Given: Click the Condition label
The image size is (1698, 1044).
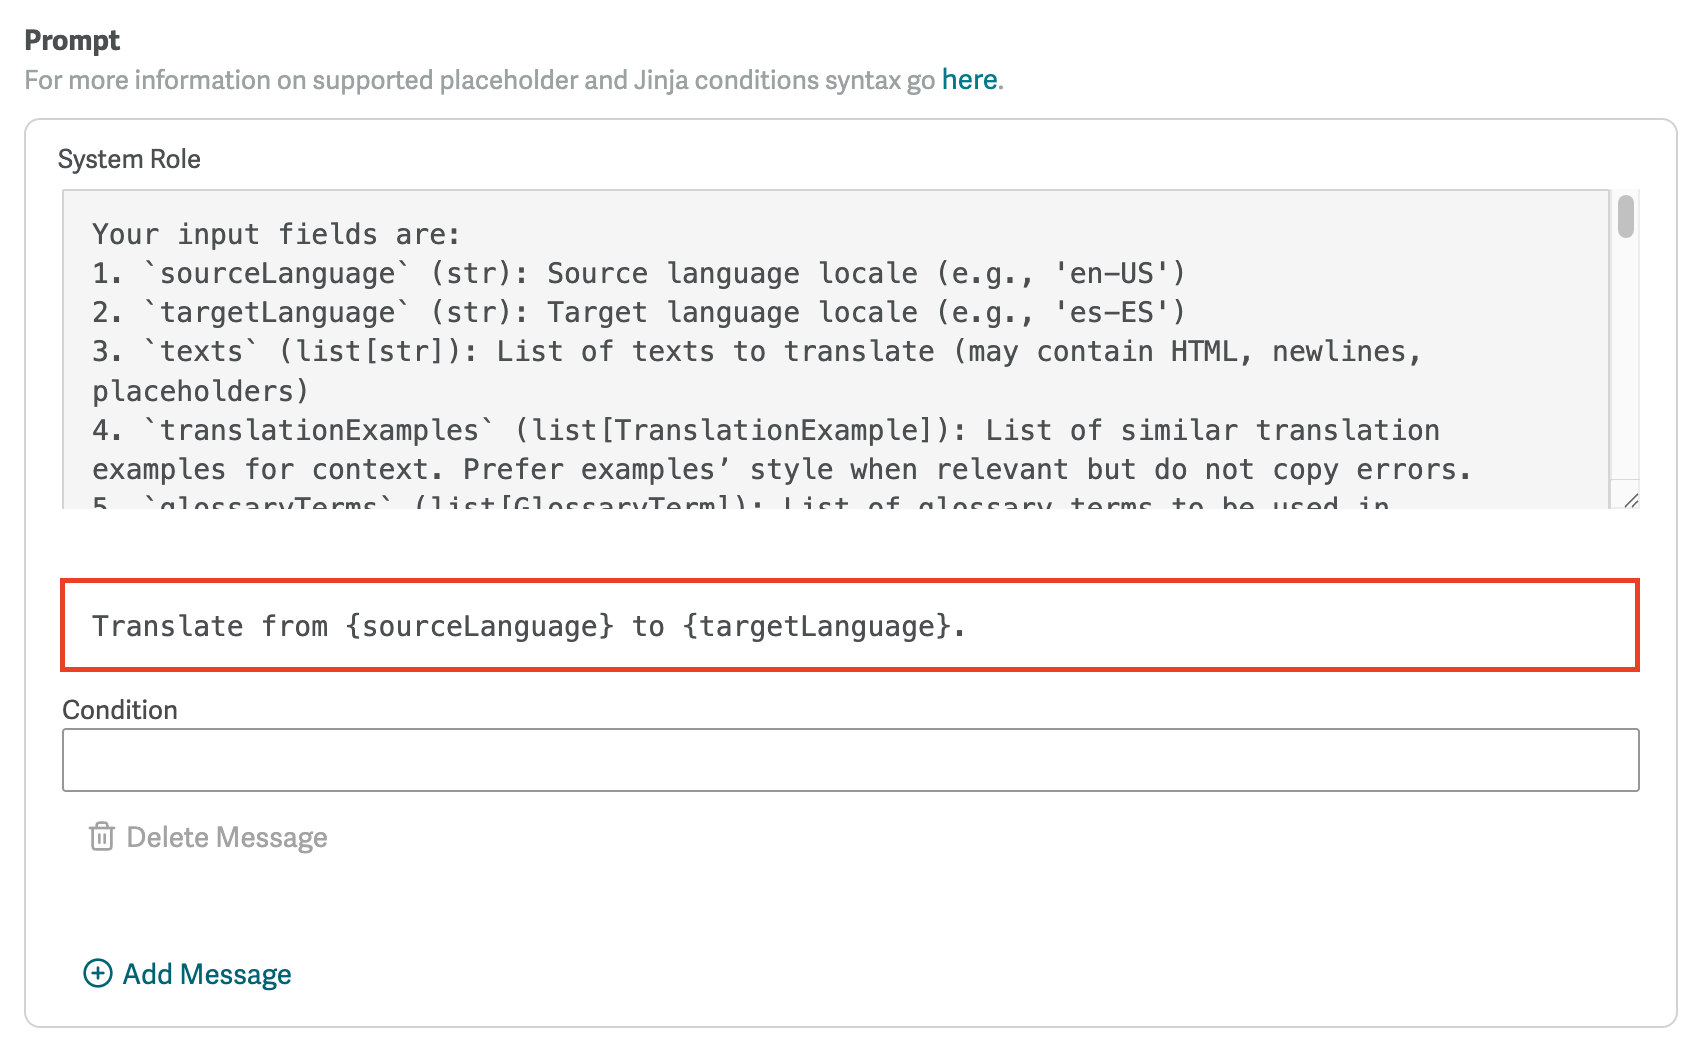Looking at the screenshot, I should pyautogui.click(x=120, y=710).
